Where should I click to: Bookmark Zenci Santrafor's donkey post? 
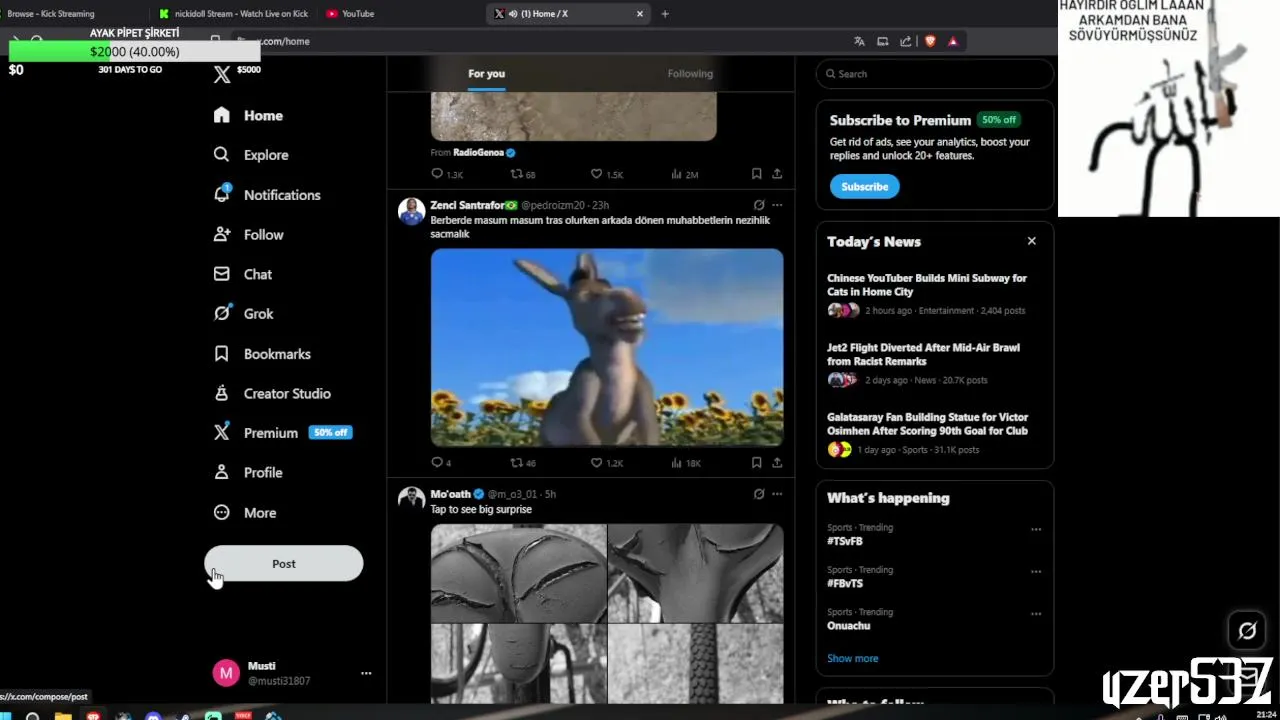[756, 463]
